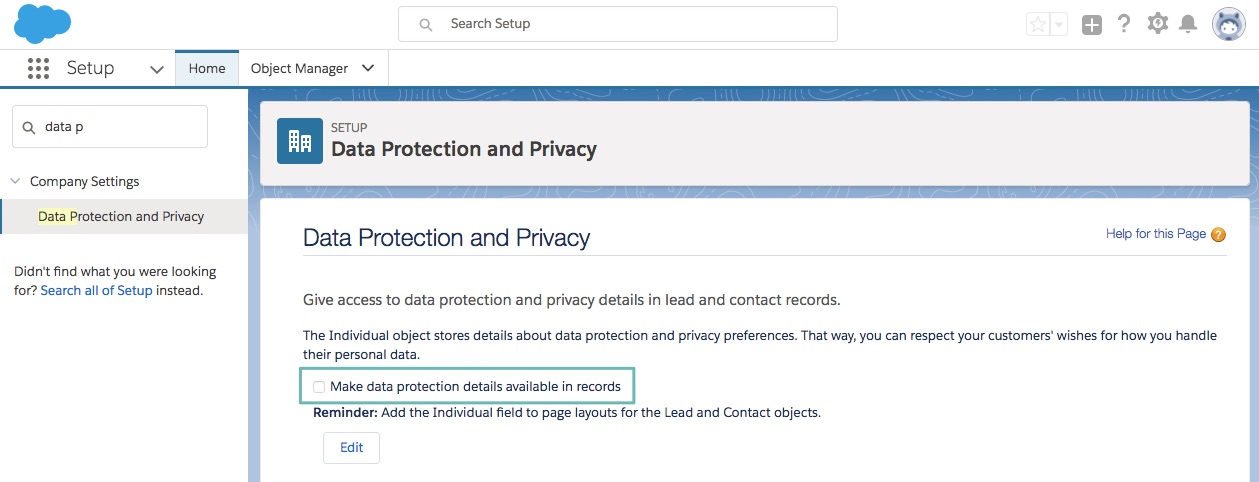Open the App Launcher dots grid
This screenshot has width=1259, height=482.
pyautogui.click(x=38, y=68)
